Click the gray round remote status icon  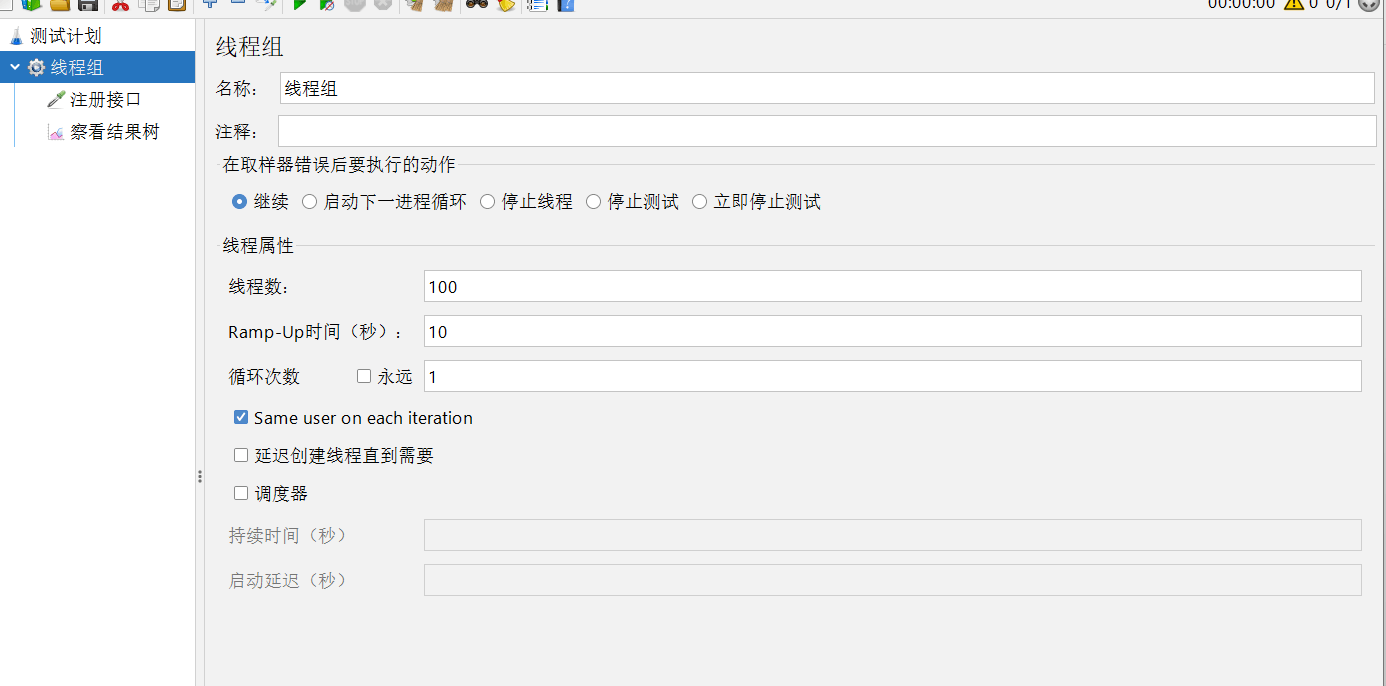pos(1369,4)
